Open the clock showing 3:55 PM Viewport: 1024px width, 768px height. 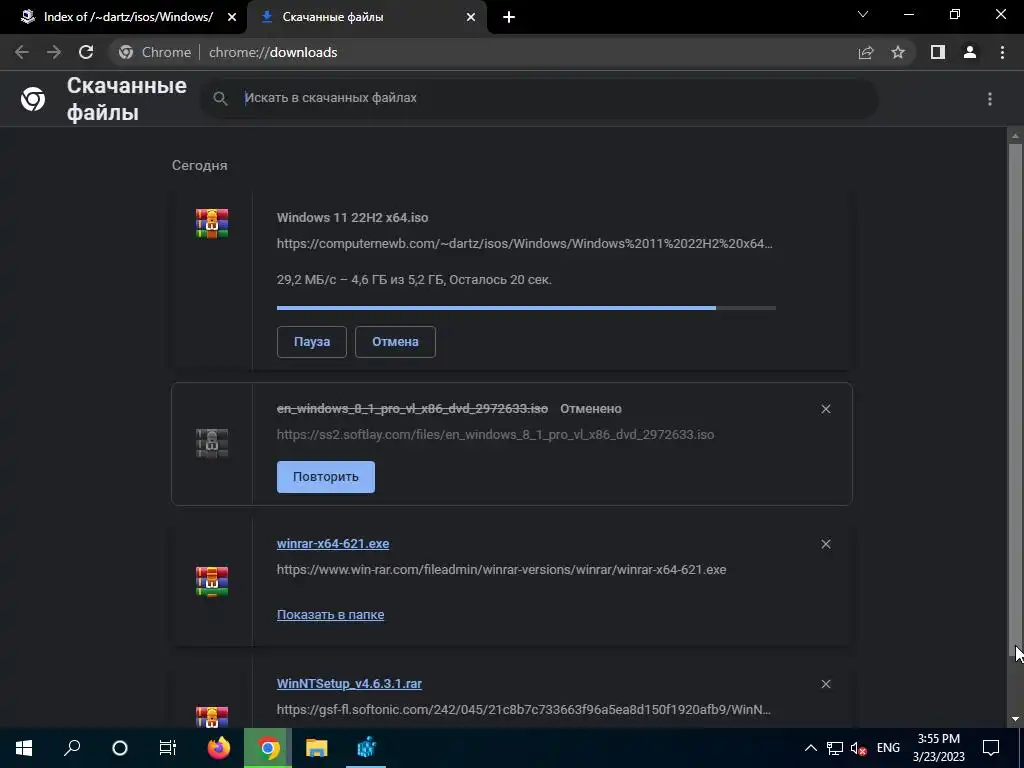coord(938,748)
